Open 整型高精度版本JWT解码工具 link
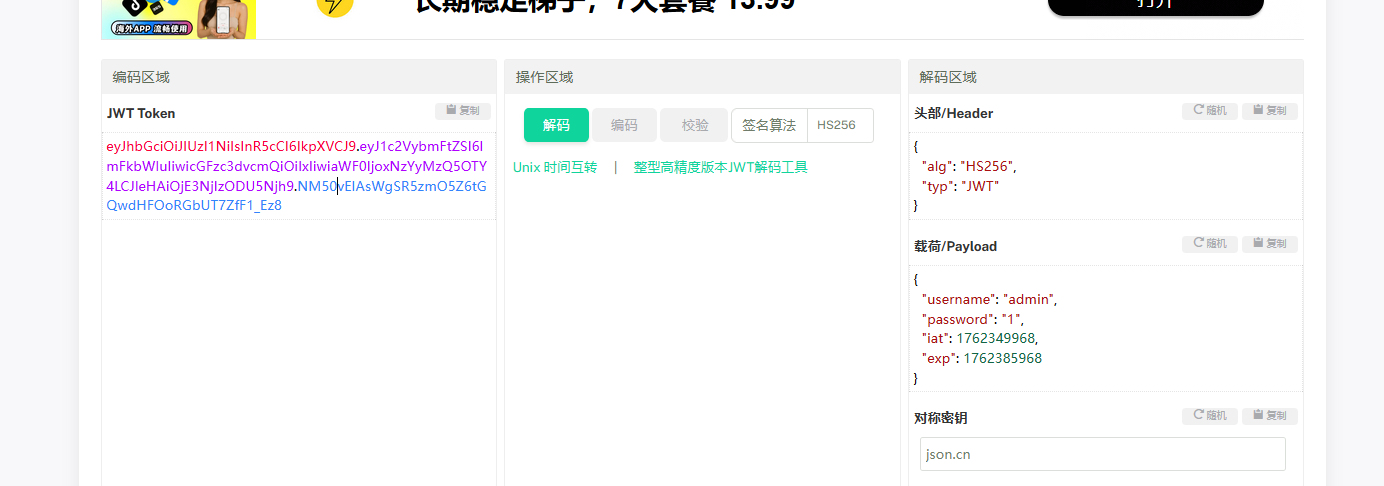Screen dimensions: 1384x486 (720, 167)
